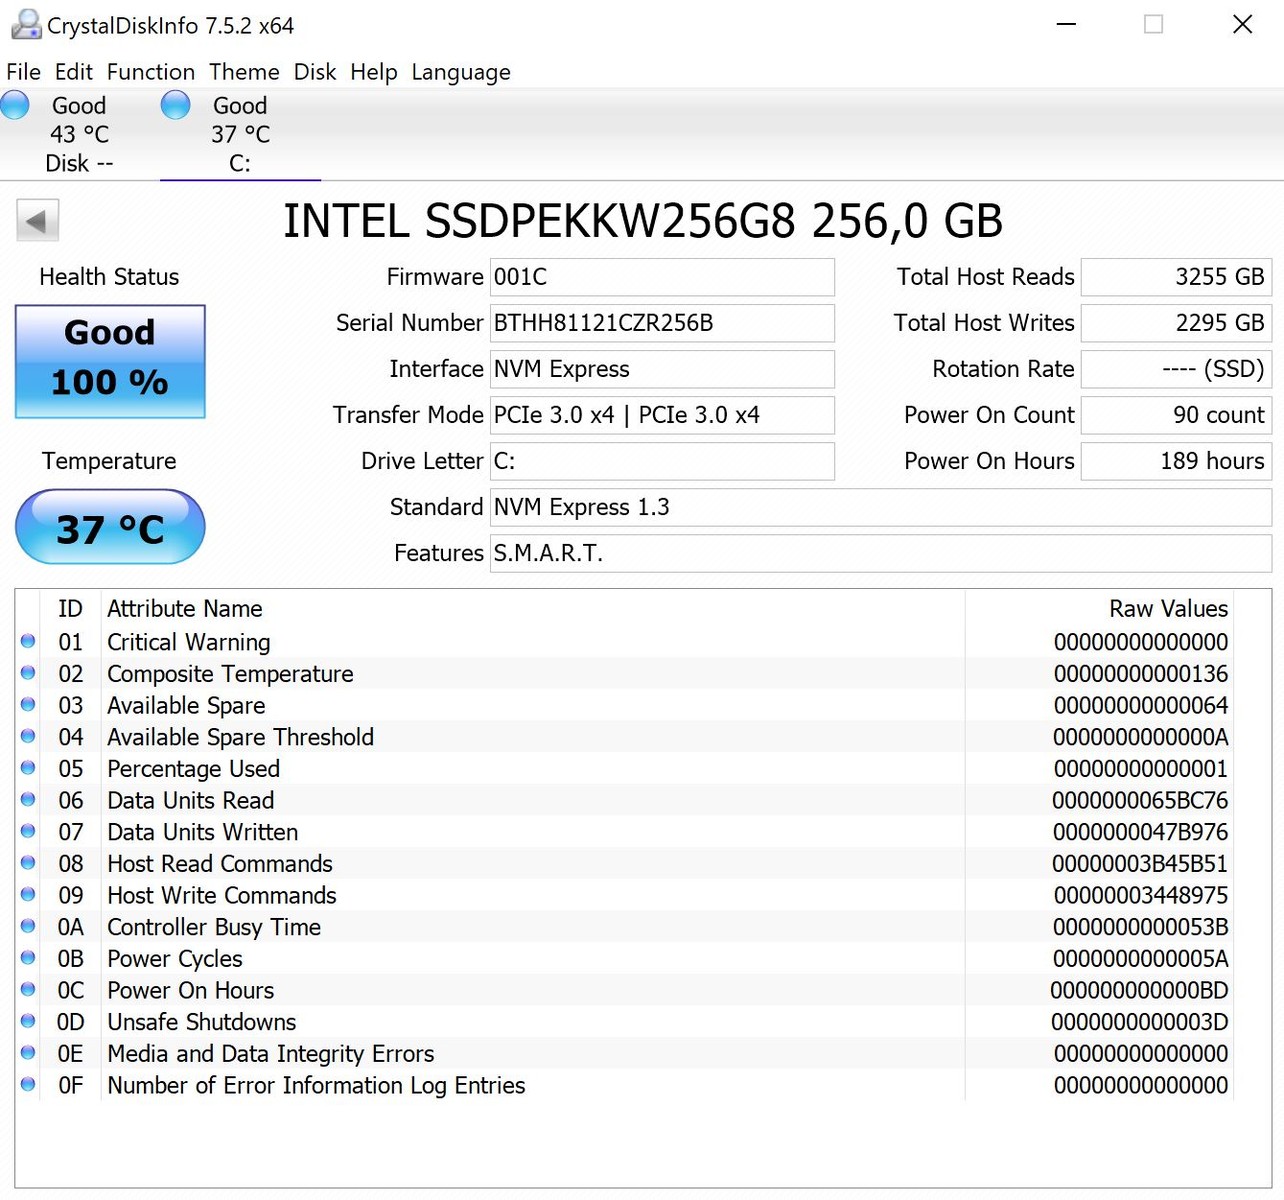Click Power On Hours value 189 hours
Image resolution: width=1284 pixels, height=1200 pixels.
click(x=1176, y=461)
